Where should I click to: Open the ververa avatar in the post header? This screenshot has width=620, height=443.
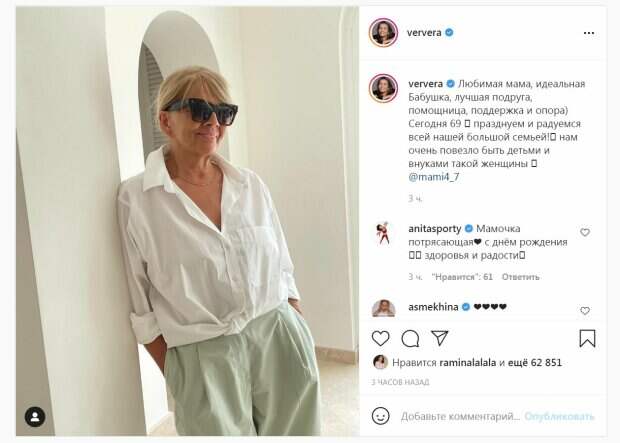tap(383, 32)
